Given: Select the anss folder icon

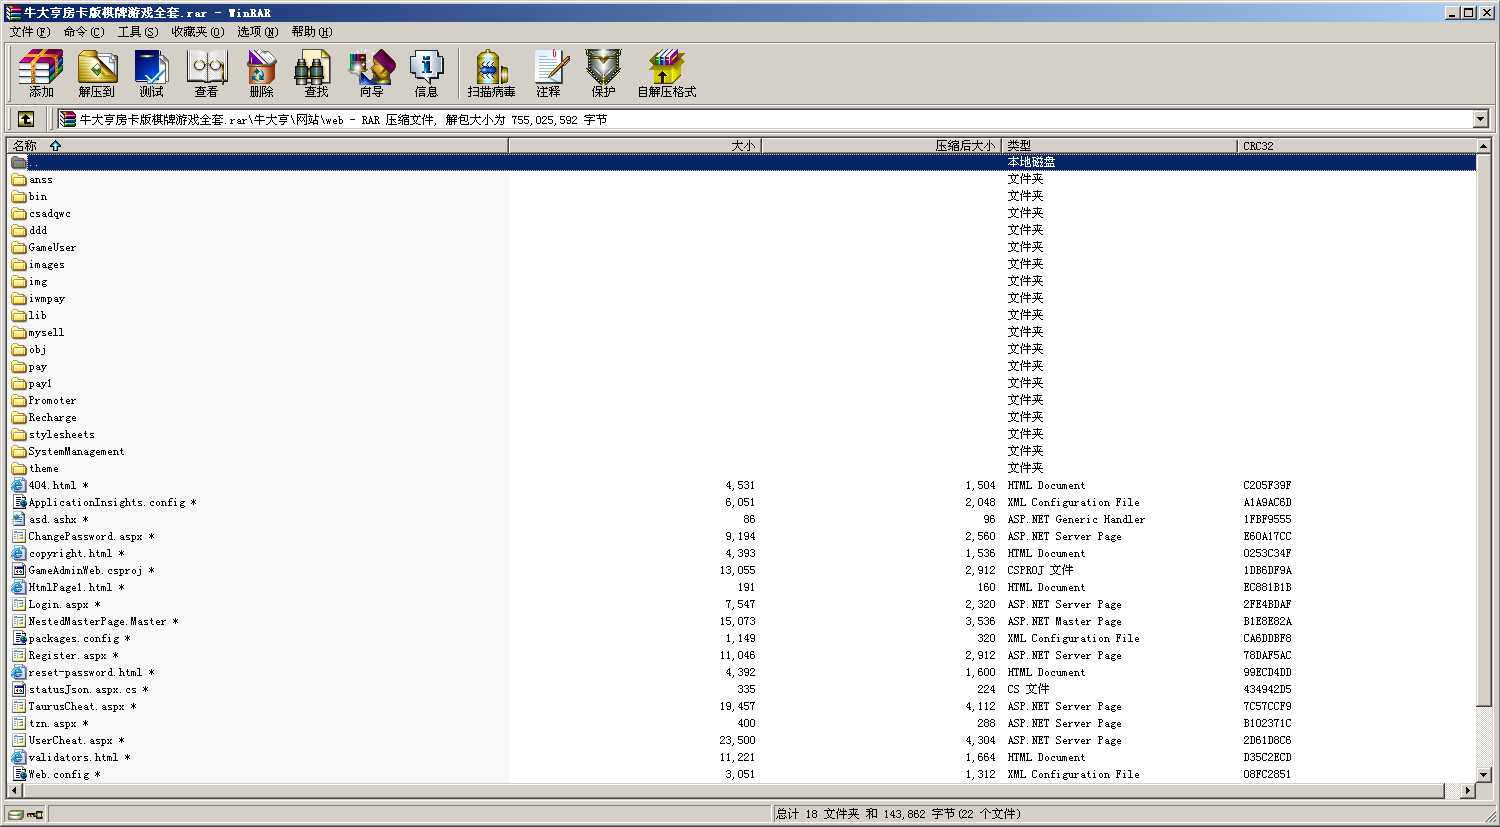Looking at the screenshot, I should [19, 180].
